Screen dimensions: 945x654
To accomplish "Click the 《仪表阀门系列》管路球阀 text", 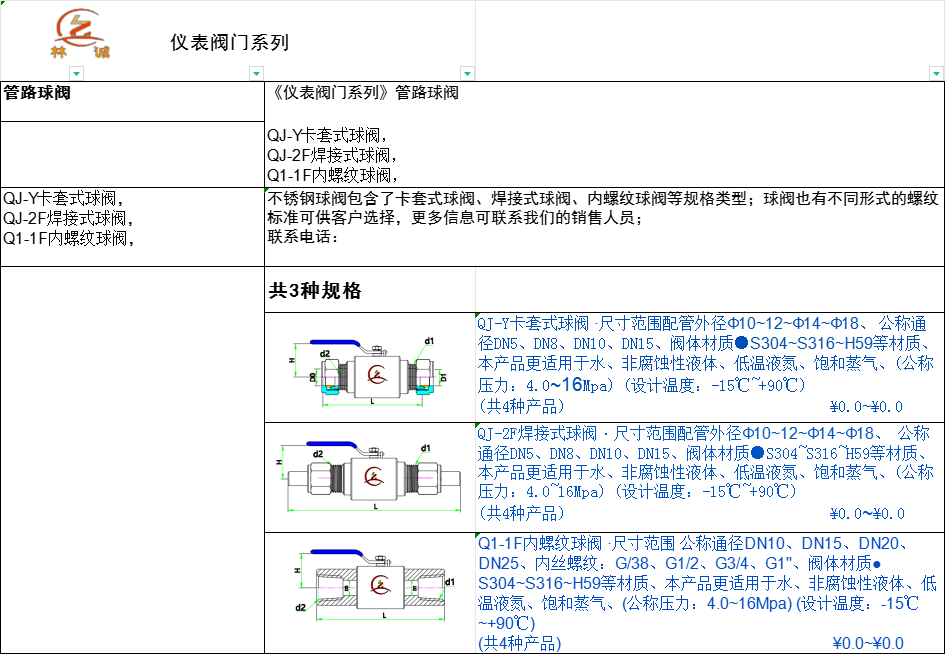I will (364, 93).
